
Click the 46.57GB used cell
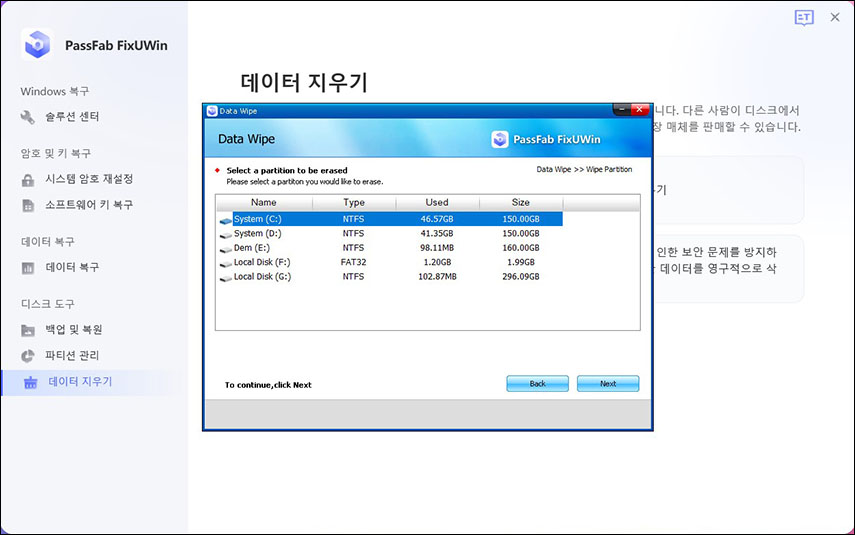tap(437, 219)
